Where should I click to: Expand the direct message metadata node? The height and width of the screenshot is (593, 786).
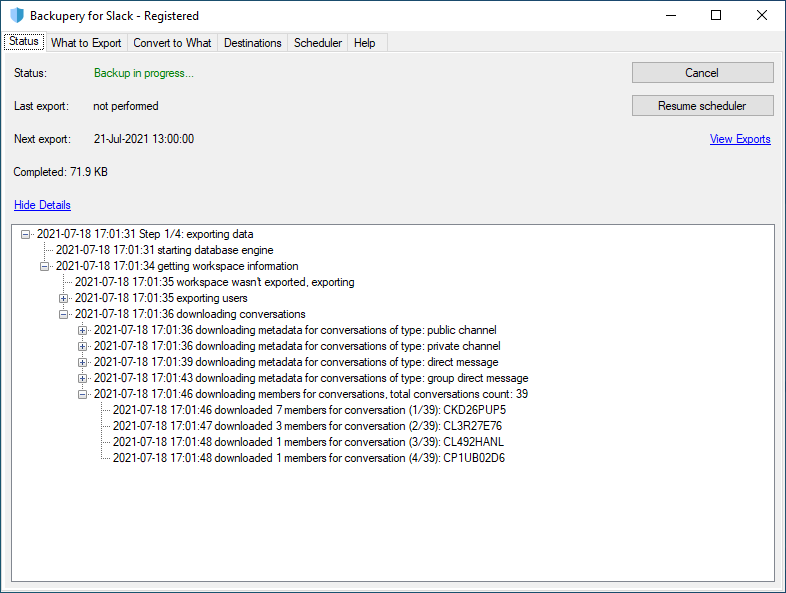click(x=83, y=362)
